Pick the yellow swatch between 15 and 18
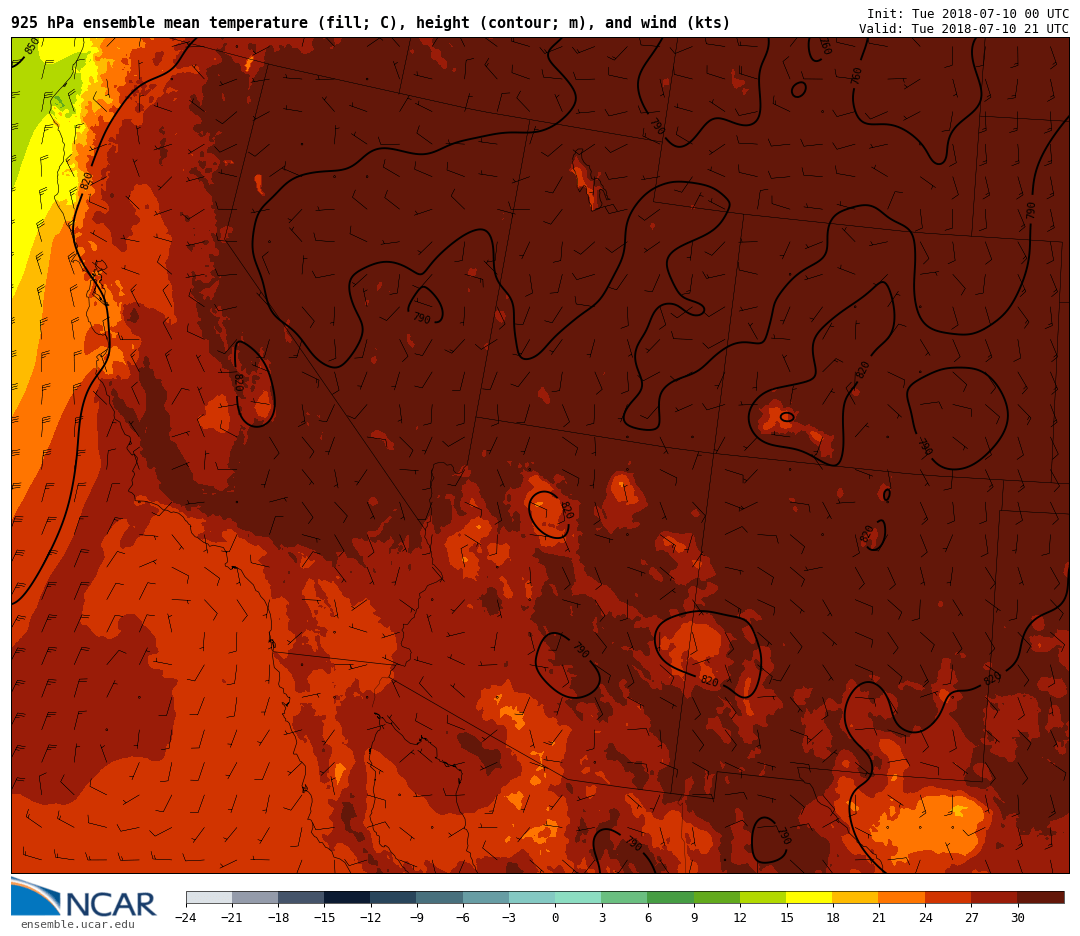This screenshot has height=936, width=1080. click(809, 897)
